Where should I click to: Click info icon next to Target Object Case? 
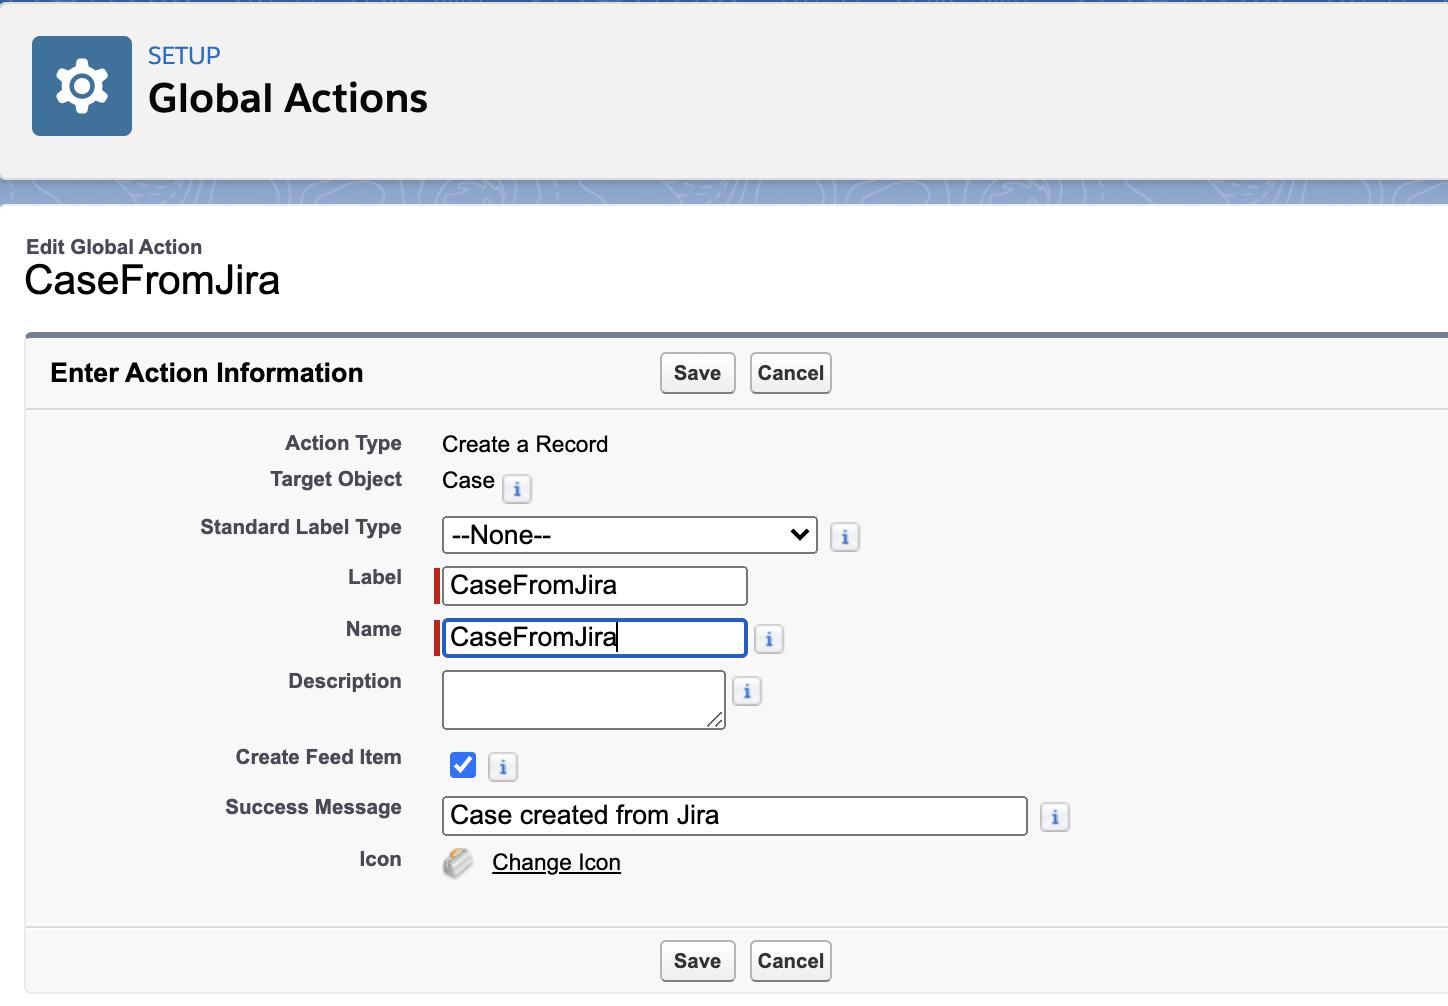click(x=516, y=489)
